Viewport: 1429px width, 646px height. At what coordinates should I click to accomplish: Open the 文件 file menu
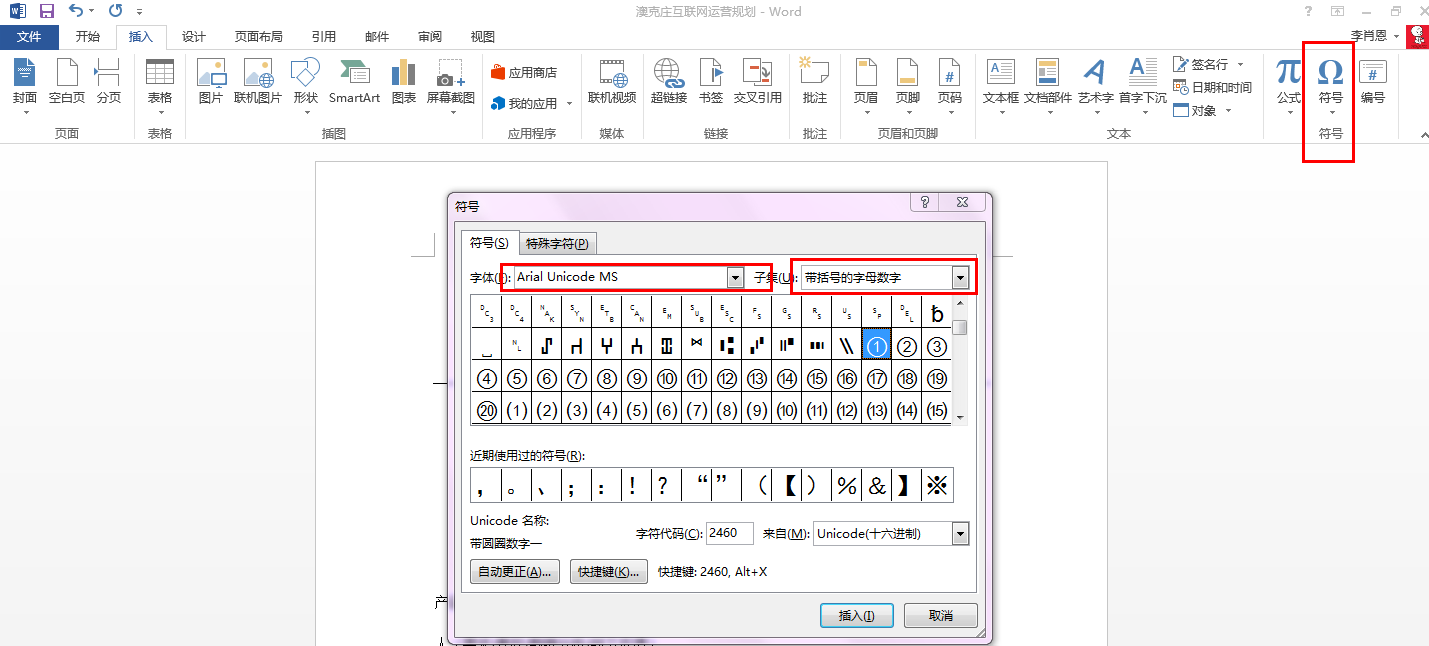29,37
